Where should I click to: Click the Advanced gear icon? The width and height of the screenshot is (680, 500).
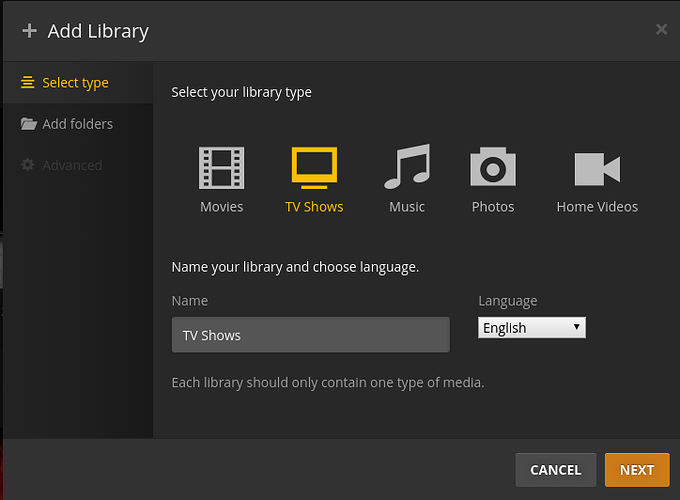click(28, 165)
